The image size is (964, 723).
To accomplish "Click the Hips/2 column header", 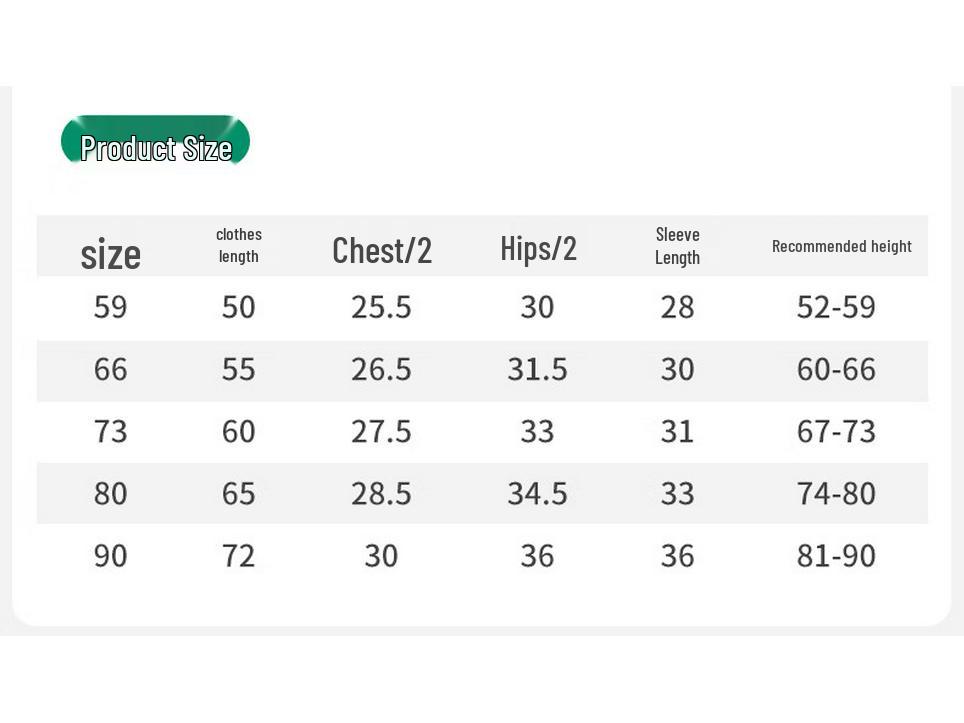I will [x=539, y=248].
